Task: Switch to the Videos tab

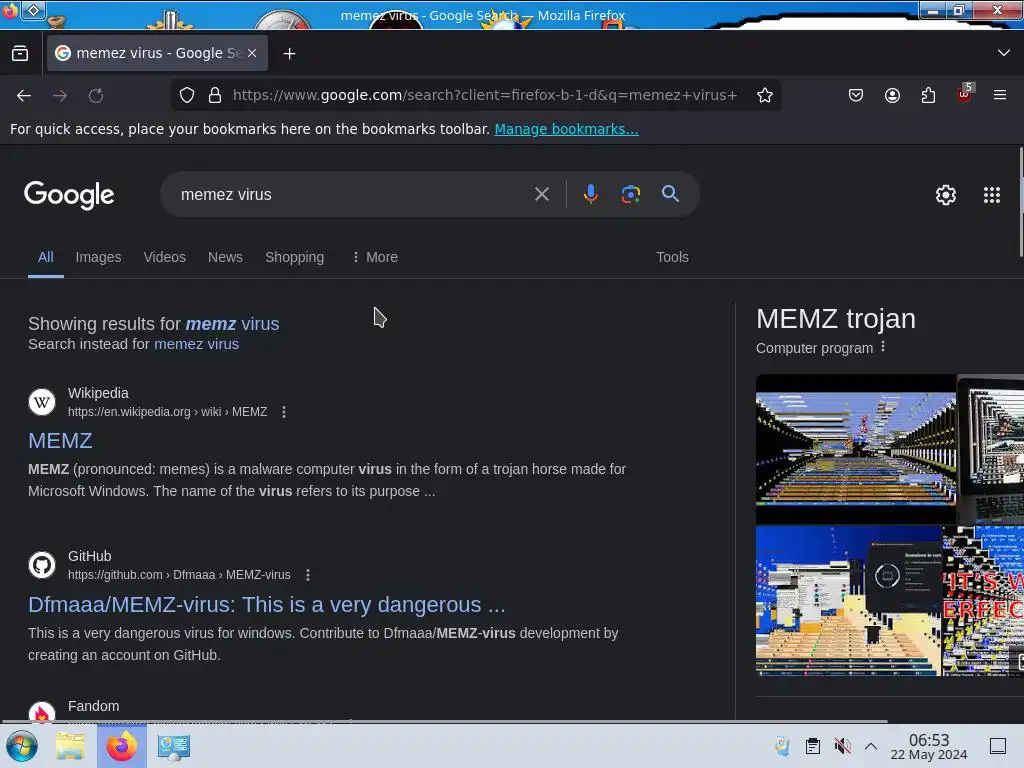Action: 165,257
